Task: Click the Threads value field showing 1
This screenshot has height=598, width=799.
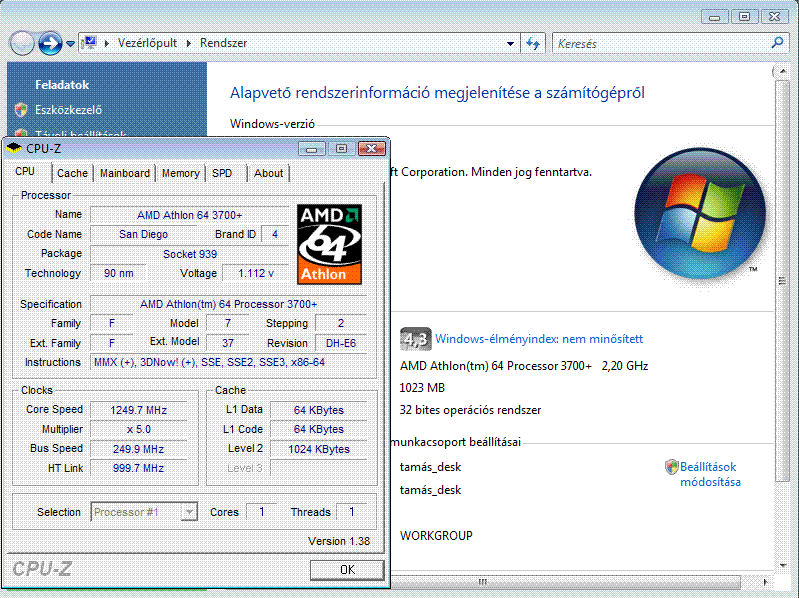Action: click(352, 512)
